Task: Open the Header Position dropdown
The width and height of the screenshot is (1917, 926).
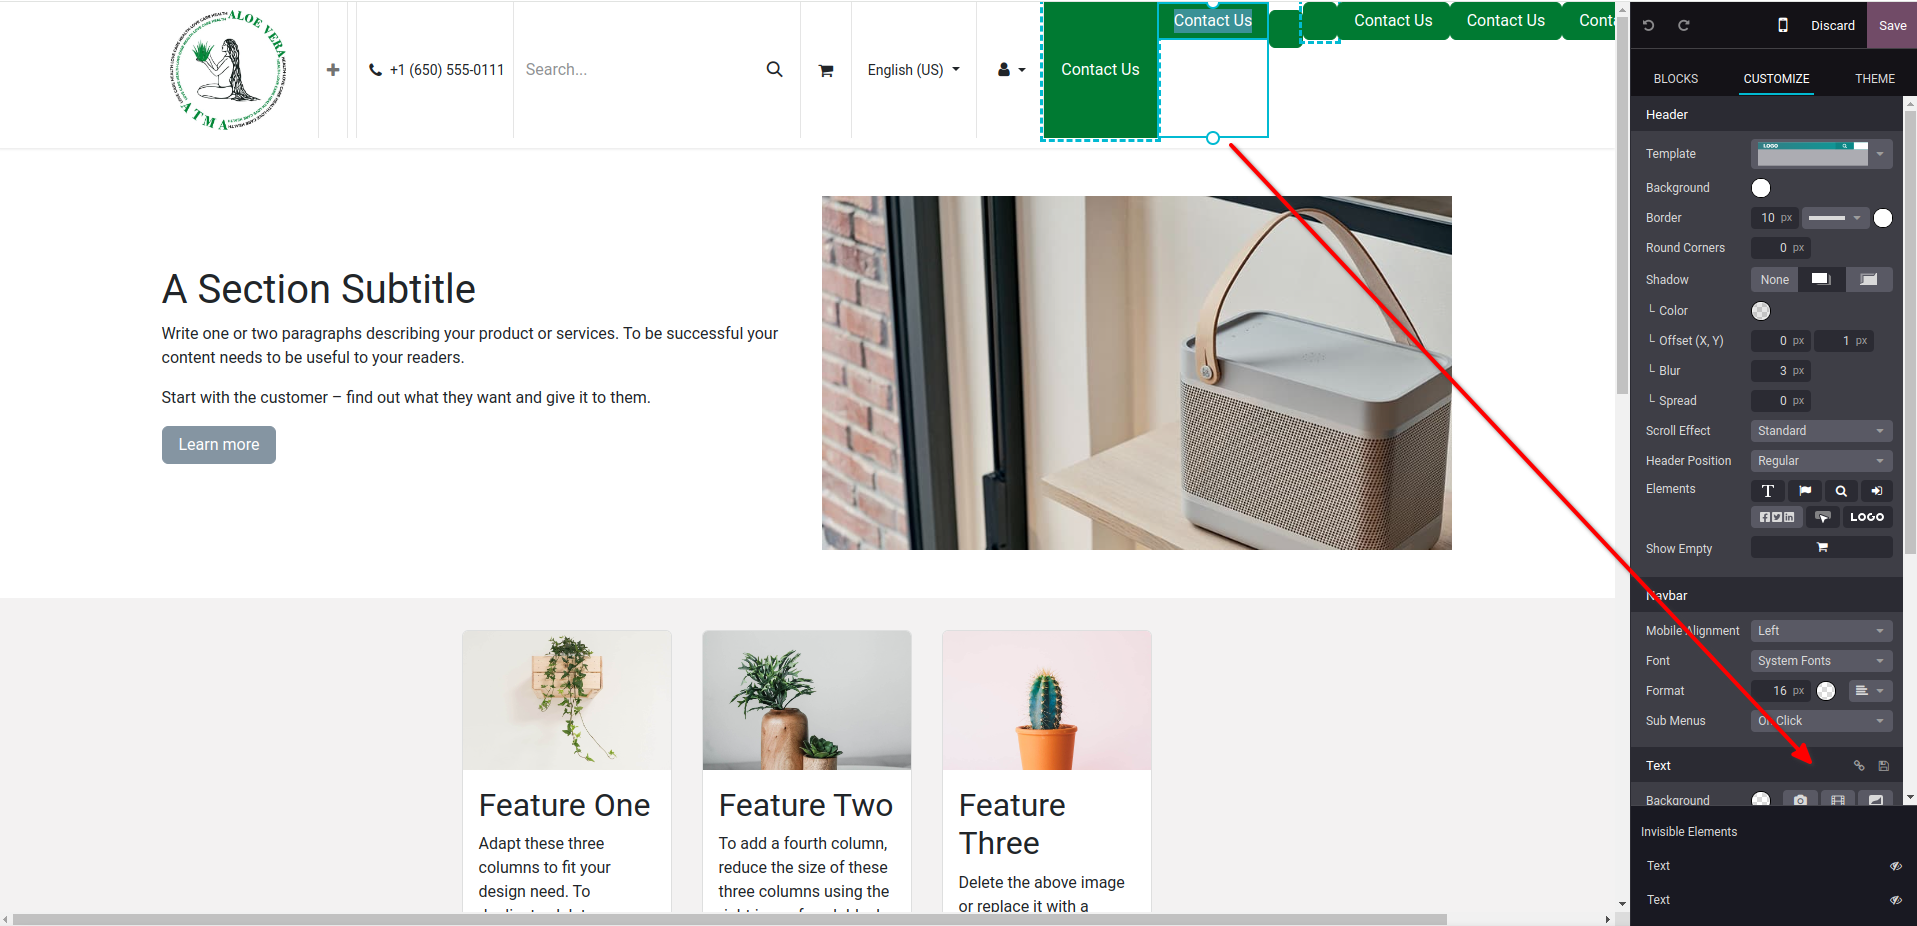Action: (x=1821, y=461)
